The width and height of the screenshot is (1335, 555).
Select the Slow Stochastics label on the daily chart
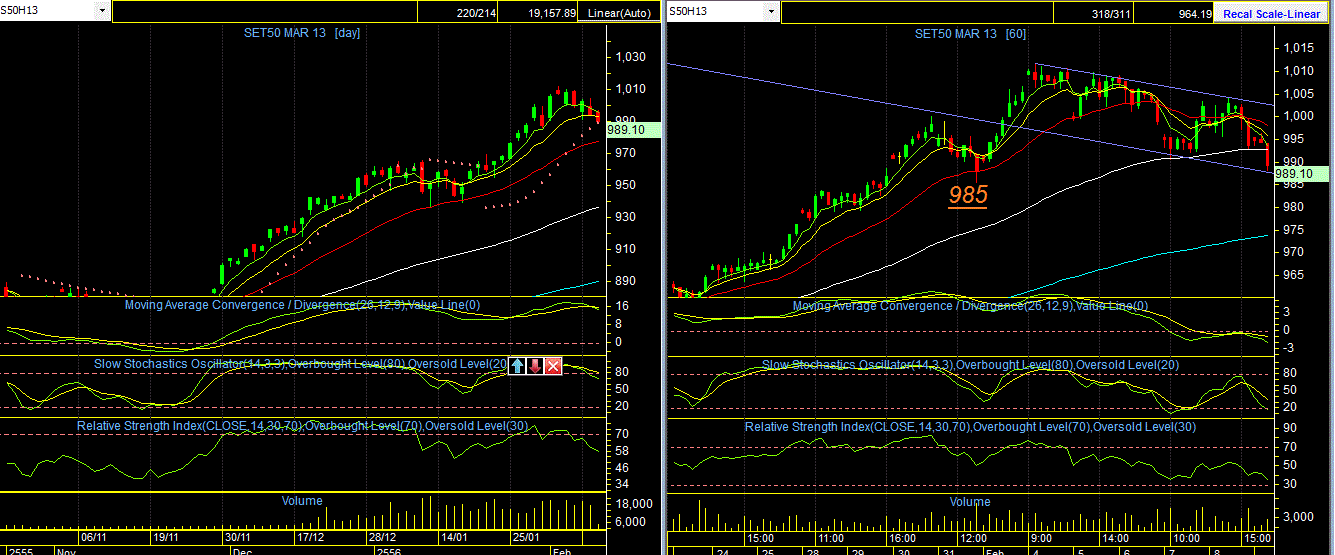click(x=301, y=364)
